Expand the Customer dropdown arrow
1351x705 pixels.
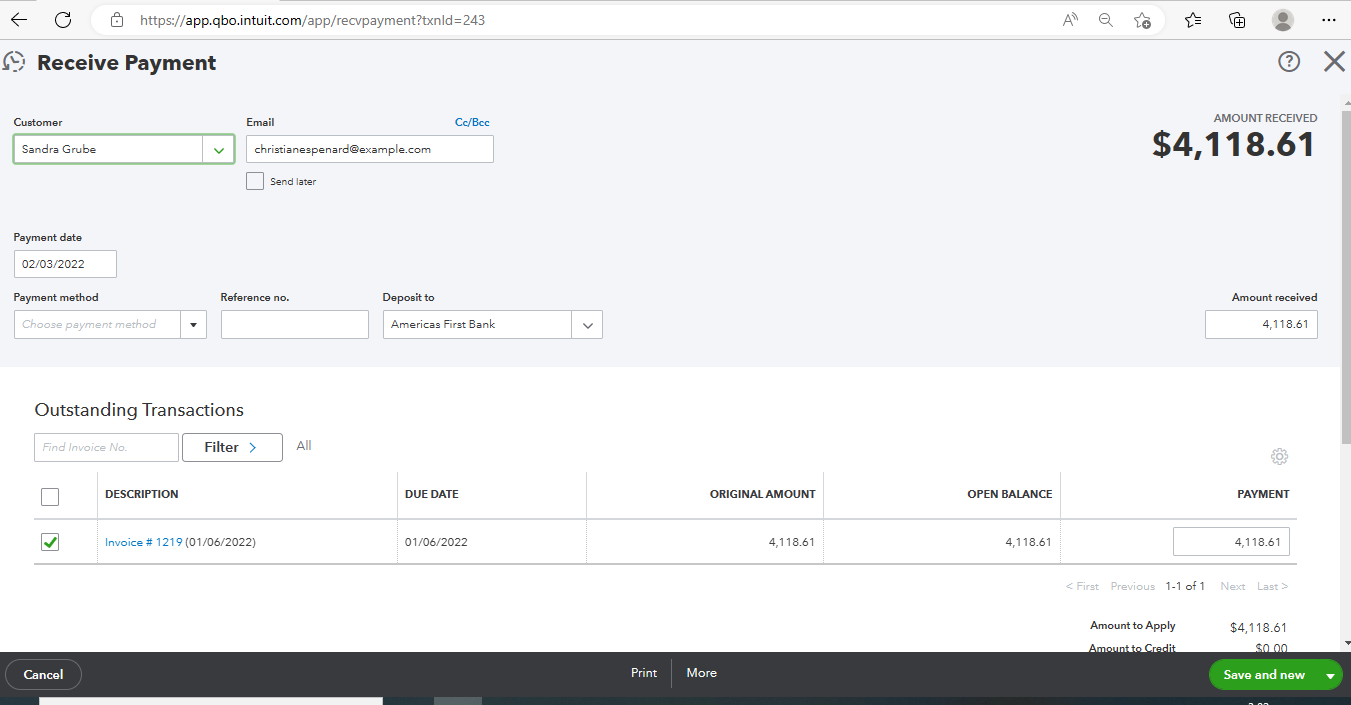tap(218, 149)
